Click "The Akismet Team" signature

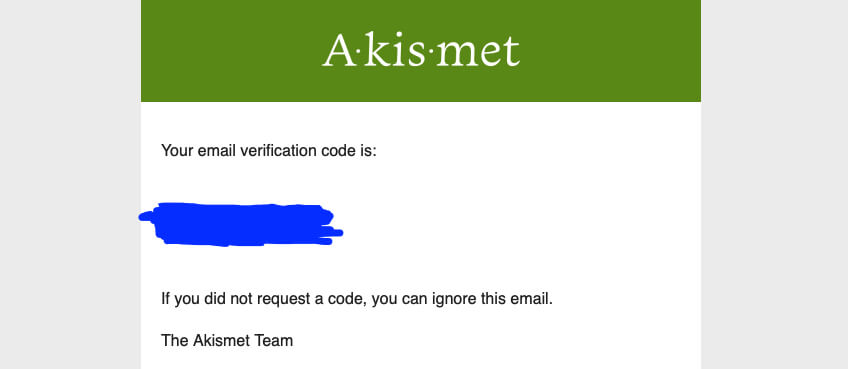click(227, 341)
